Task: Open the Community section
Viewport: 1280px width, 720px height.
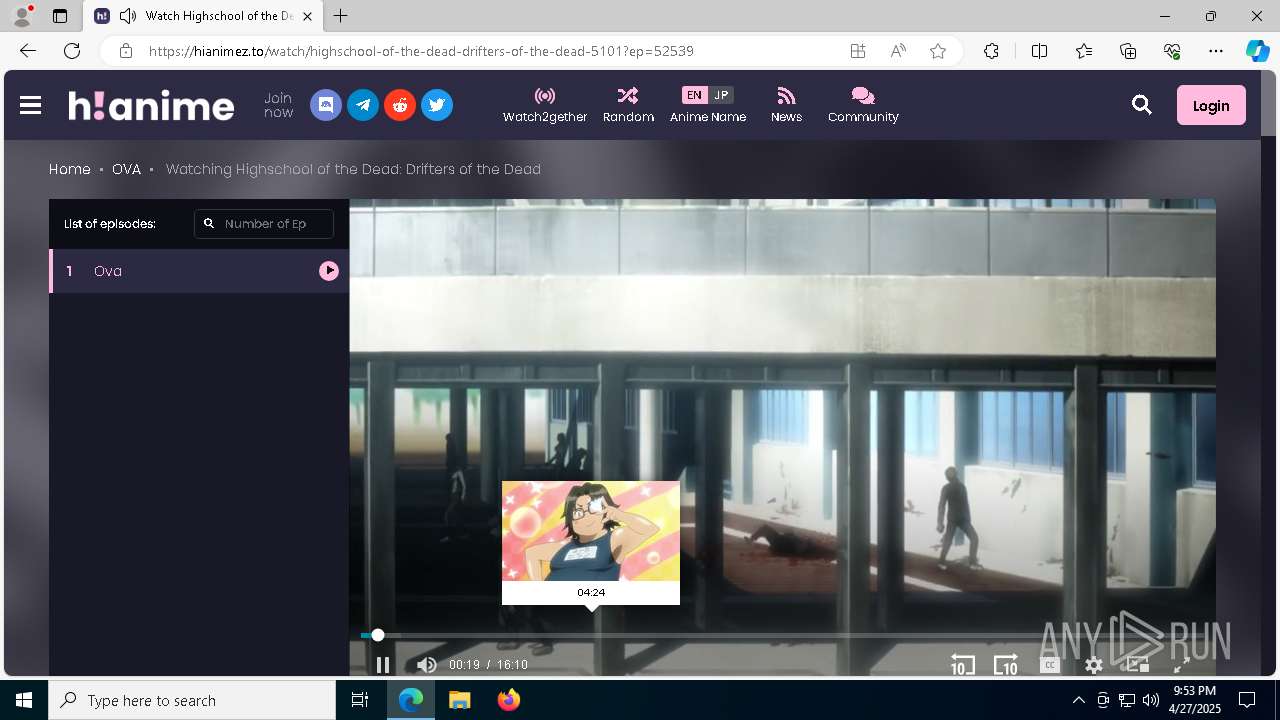Action: point(863,105)
